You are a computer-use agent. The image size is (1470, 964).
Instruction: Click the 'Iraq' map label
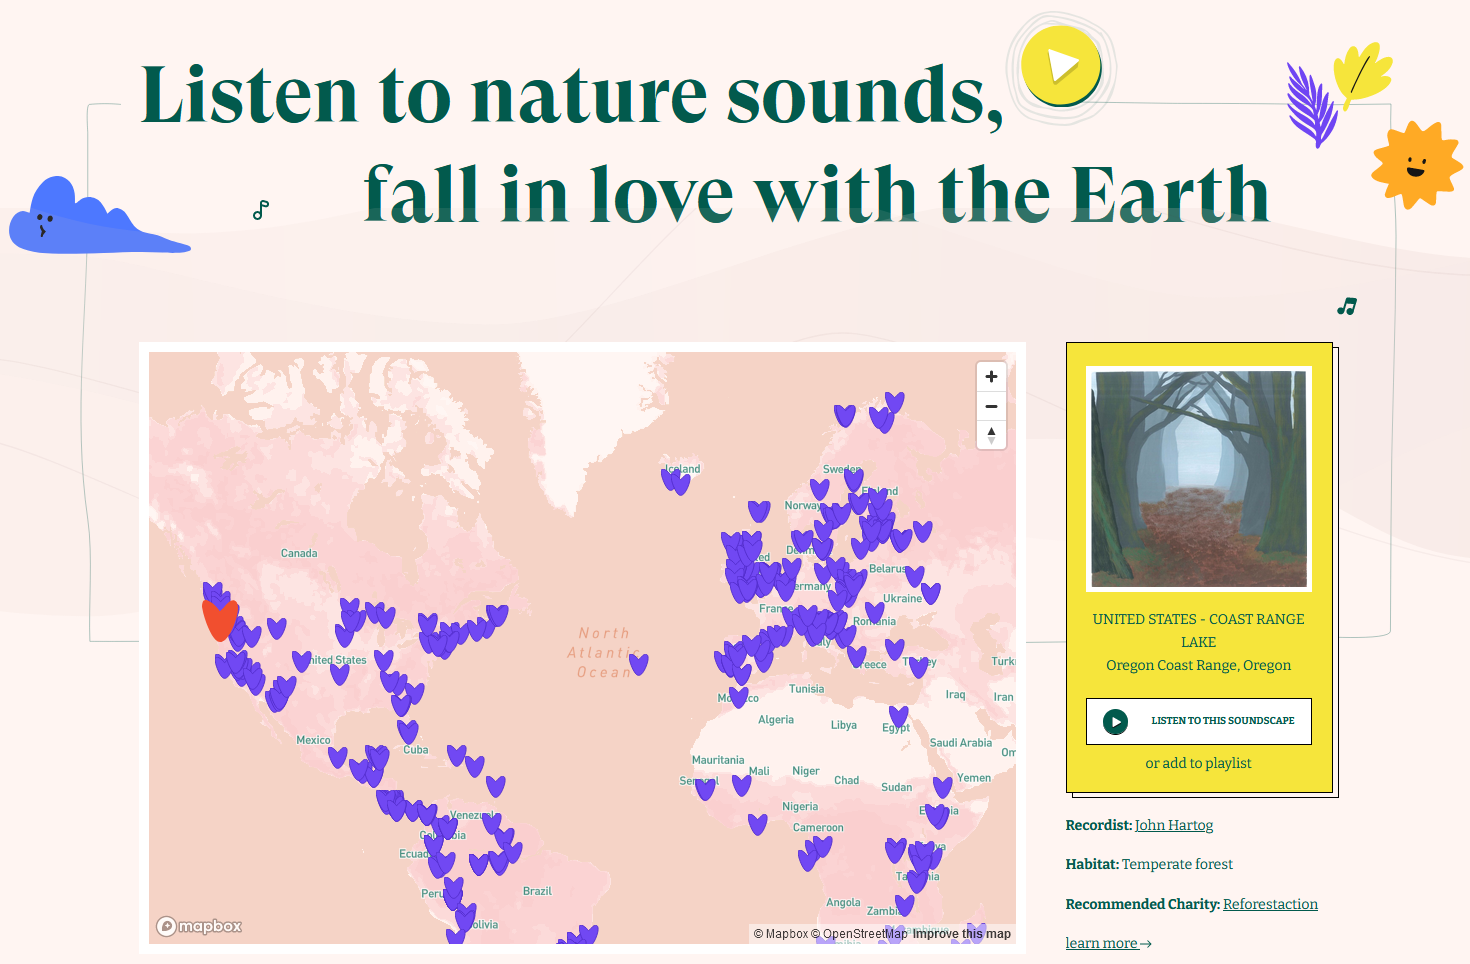coord(956,694)
